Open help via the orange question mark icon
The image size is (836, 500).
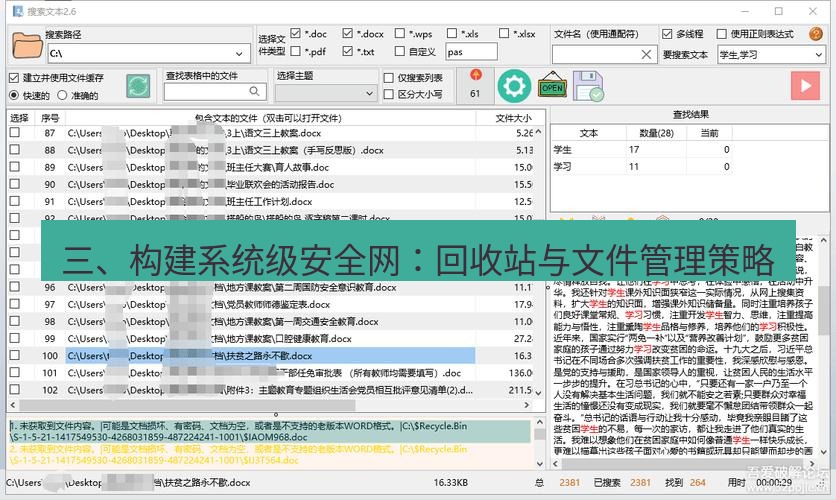[816, 34]
